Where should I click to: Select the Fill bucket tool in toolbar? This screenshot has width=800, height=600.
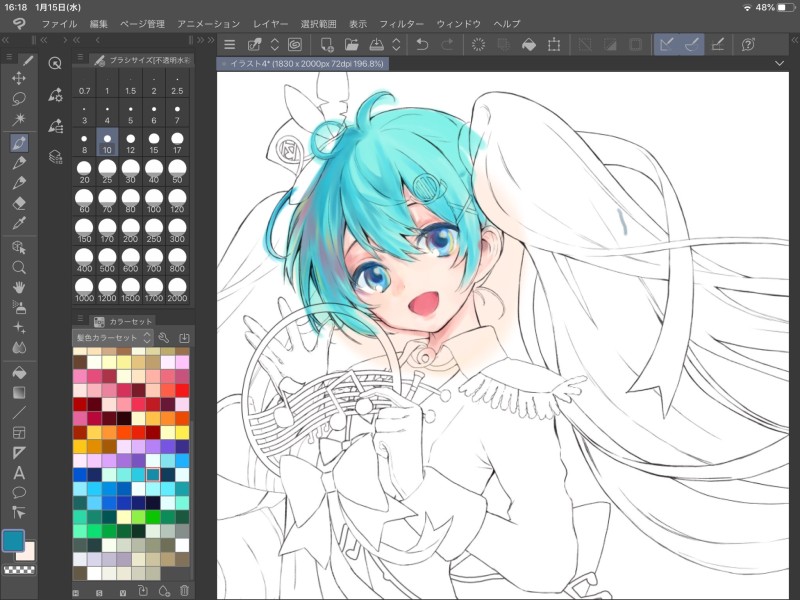click(x=19, y=373)
